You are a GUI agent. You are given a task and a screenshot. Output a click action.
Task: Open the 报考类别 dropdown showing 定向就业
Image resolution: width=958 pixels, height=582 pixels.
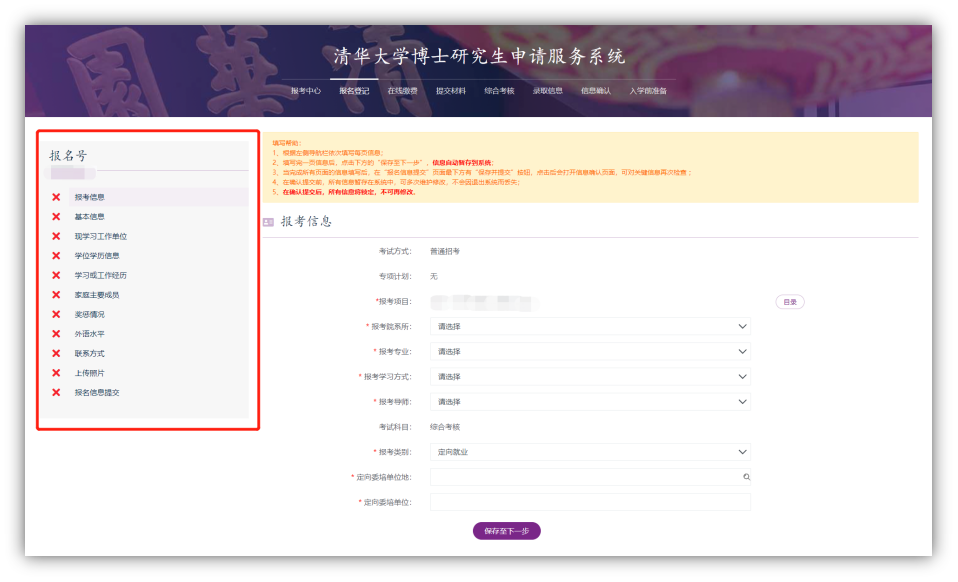pyautogui.click(x=590, y=452)
